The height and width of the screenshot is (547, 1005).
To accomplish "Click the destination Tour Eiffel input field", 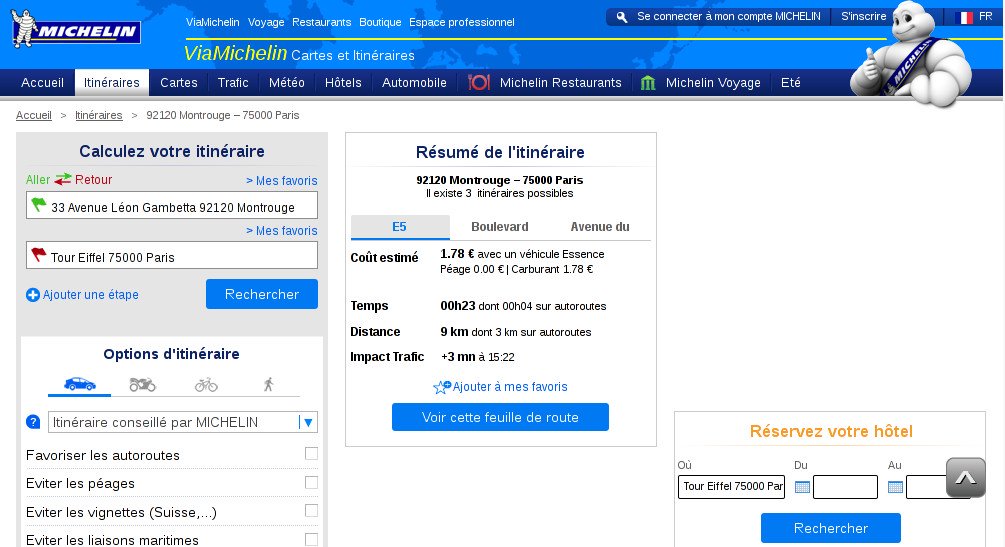I will 172,256.
